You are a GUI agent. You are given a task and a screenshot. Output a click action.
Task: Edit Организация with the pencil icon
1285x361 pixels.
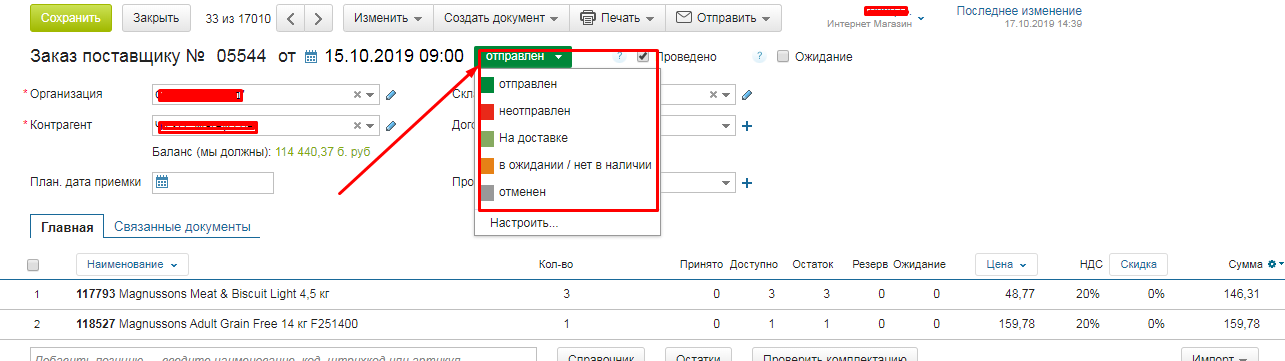coord(391,95)
